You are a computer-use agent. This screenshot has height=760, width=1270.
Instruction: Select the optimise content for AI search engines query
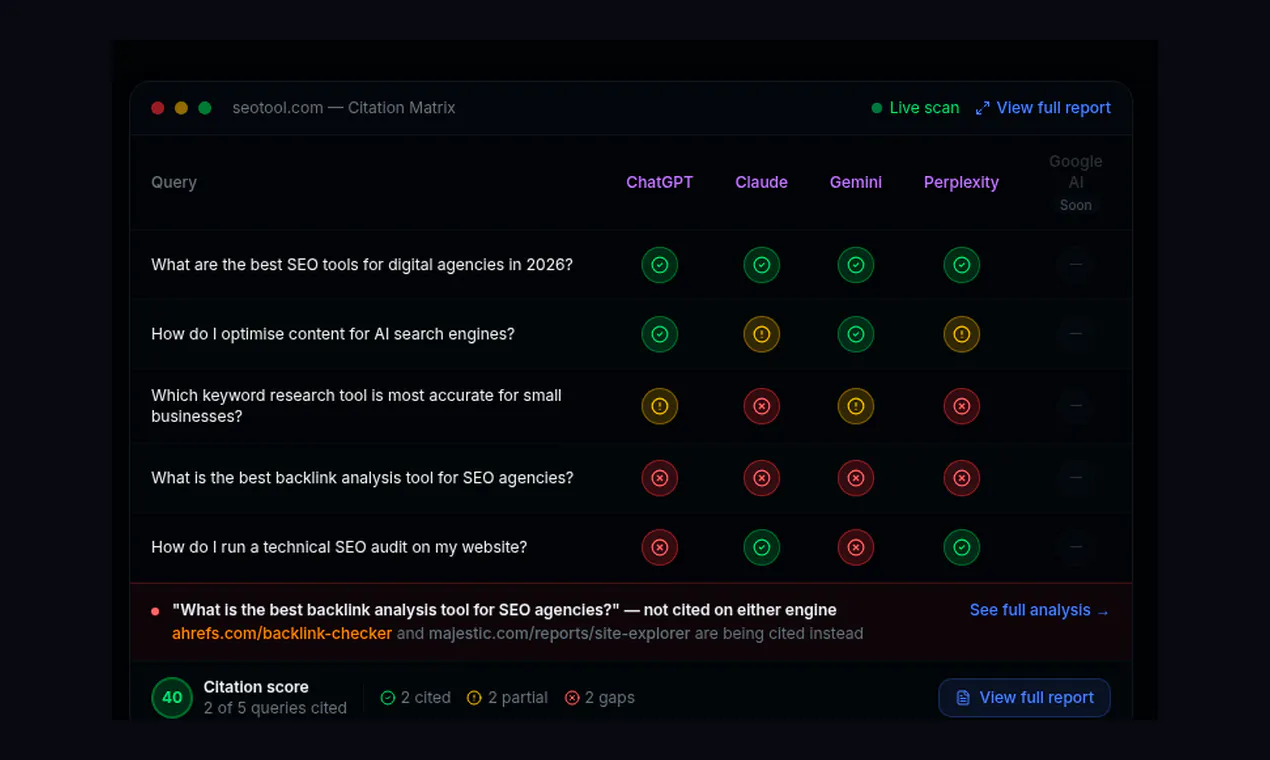pos(333,334)
